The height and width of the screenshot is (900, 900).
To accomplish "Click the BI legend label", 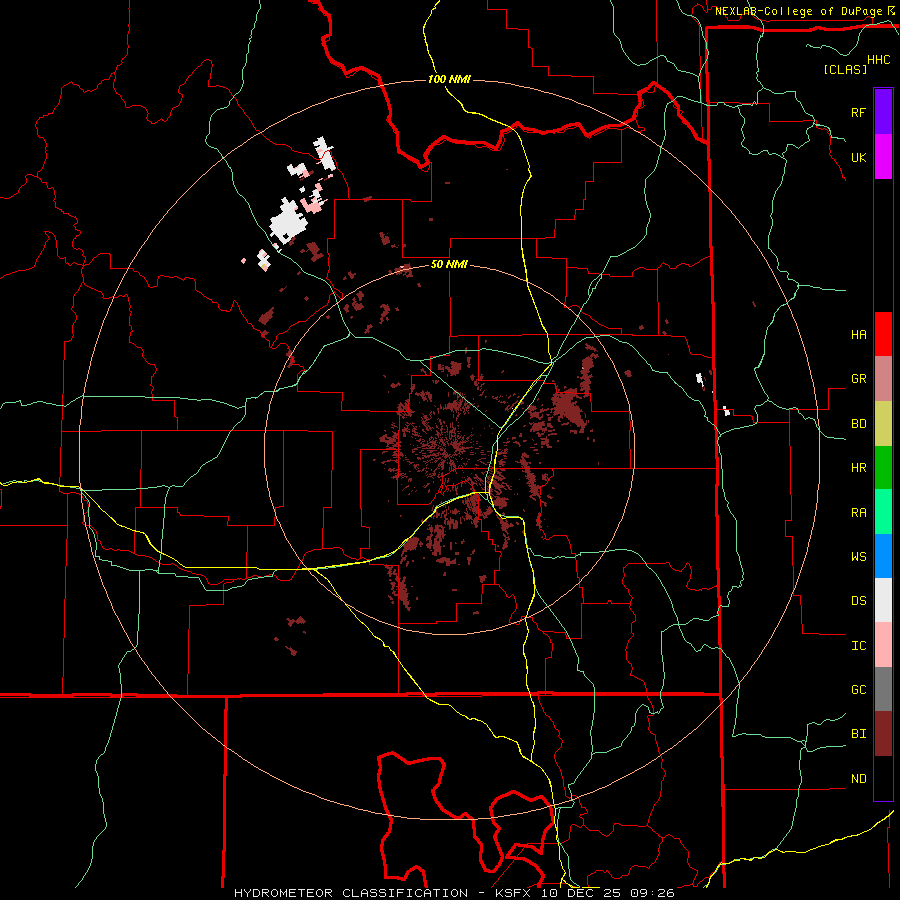I will click(x=858, y=734).
